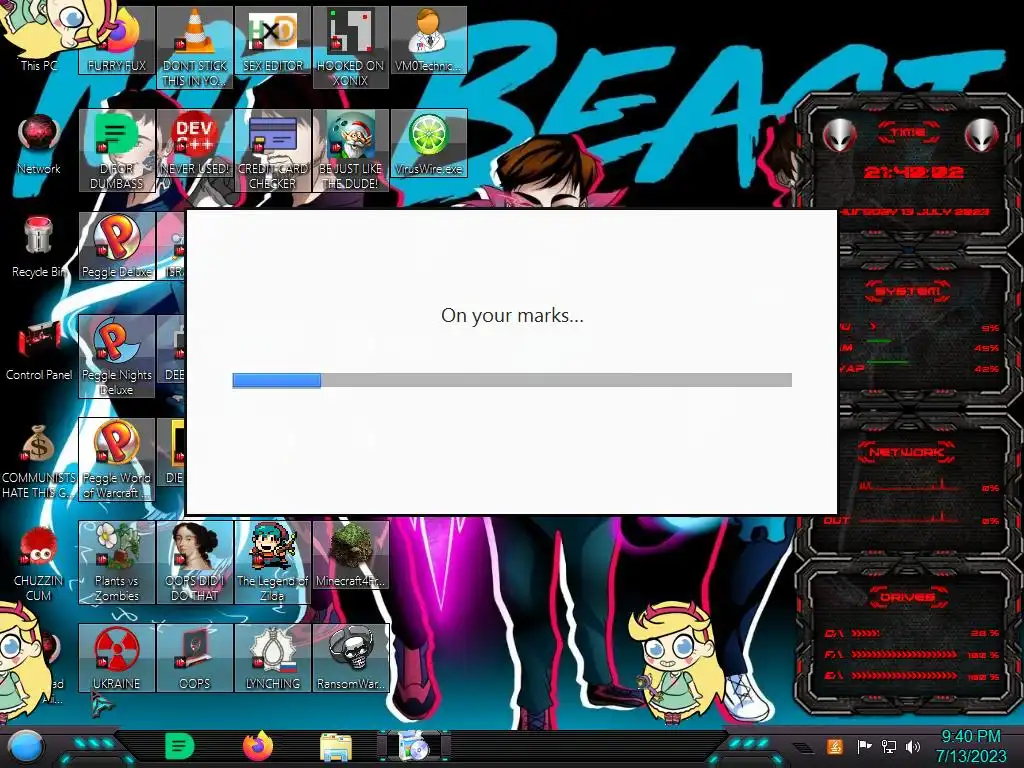Select the FURRY FUX Firefox shortcut
Image resolution: width=1024 pixels, height=768 pixels.
(x=117, y=40)
